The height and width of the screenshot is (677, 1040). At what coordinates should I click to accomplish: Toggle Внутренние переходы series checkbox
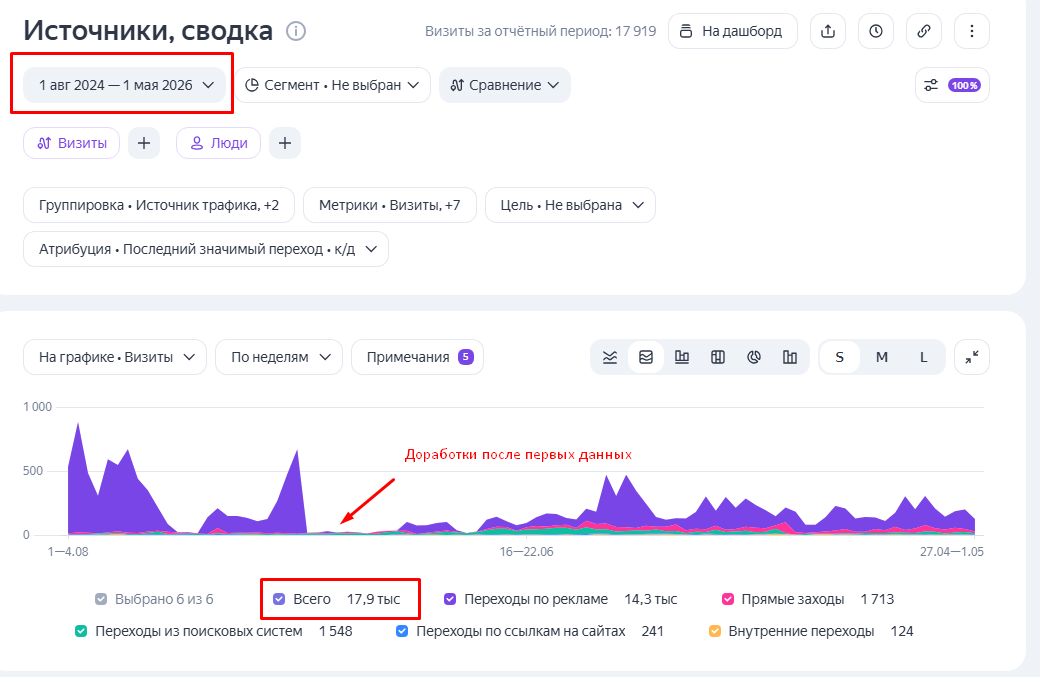(714, 631)
